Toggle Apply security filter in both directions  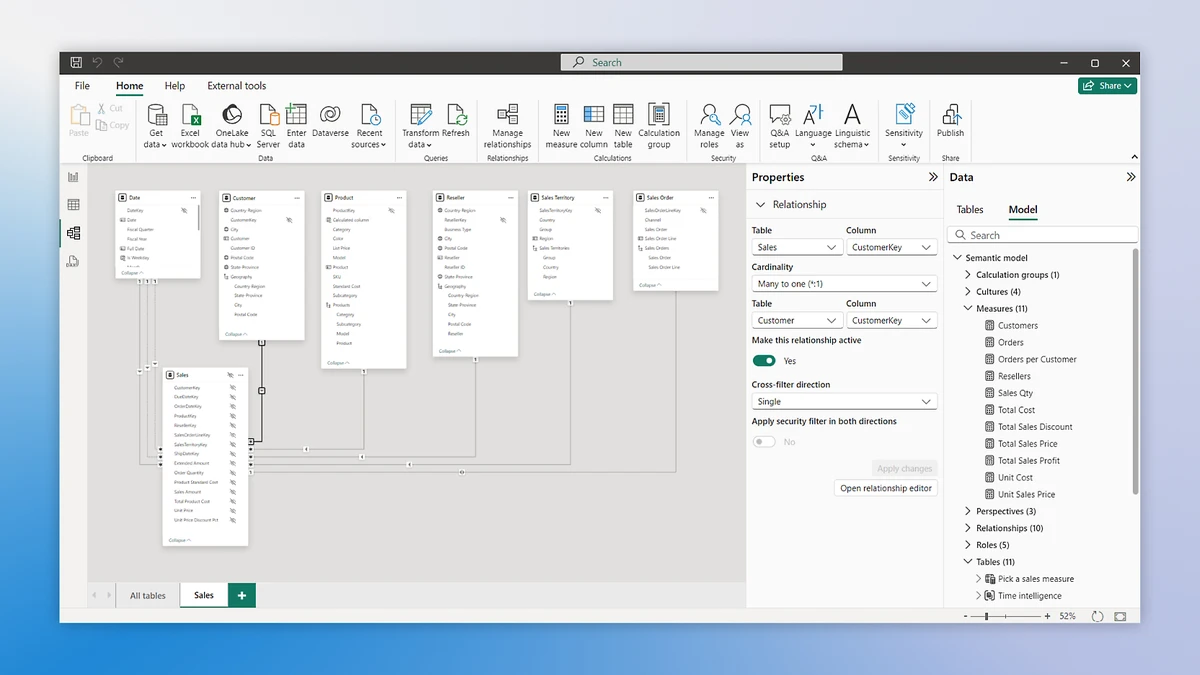click(764, 442)
